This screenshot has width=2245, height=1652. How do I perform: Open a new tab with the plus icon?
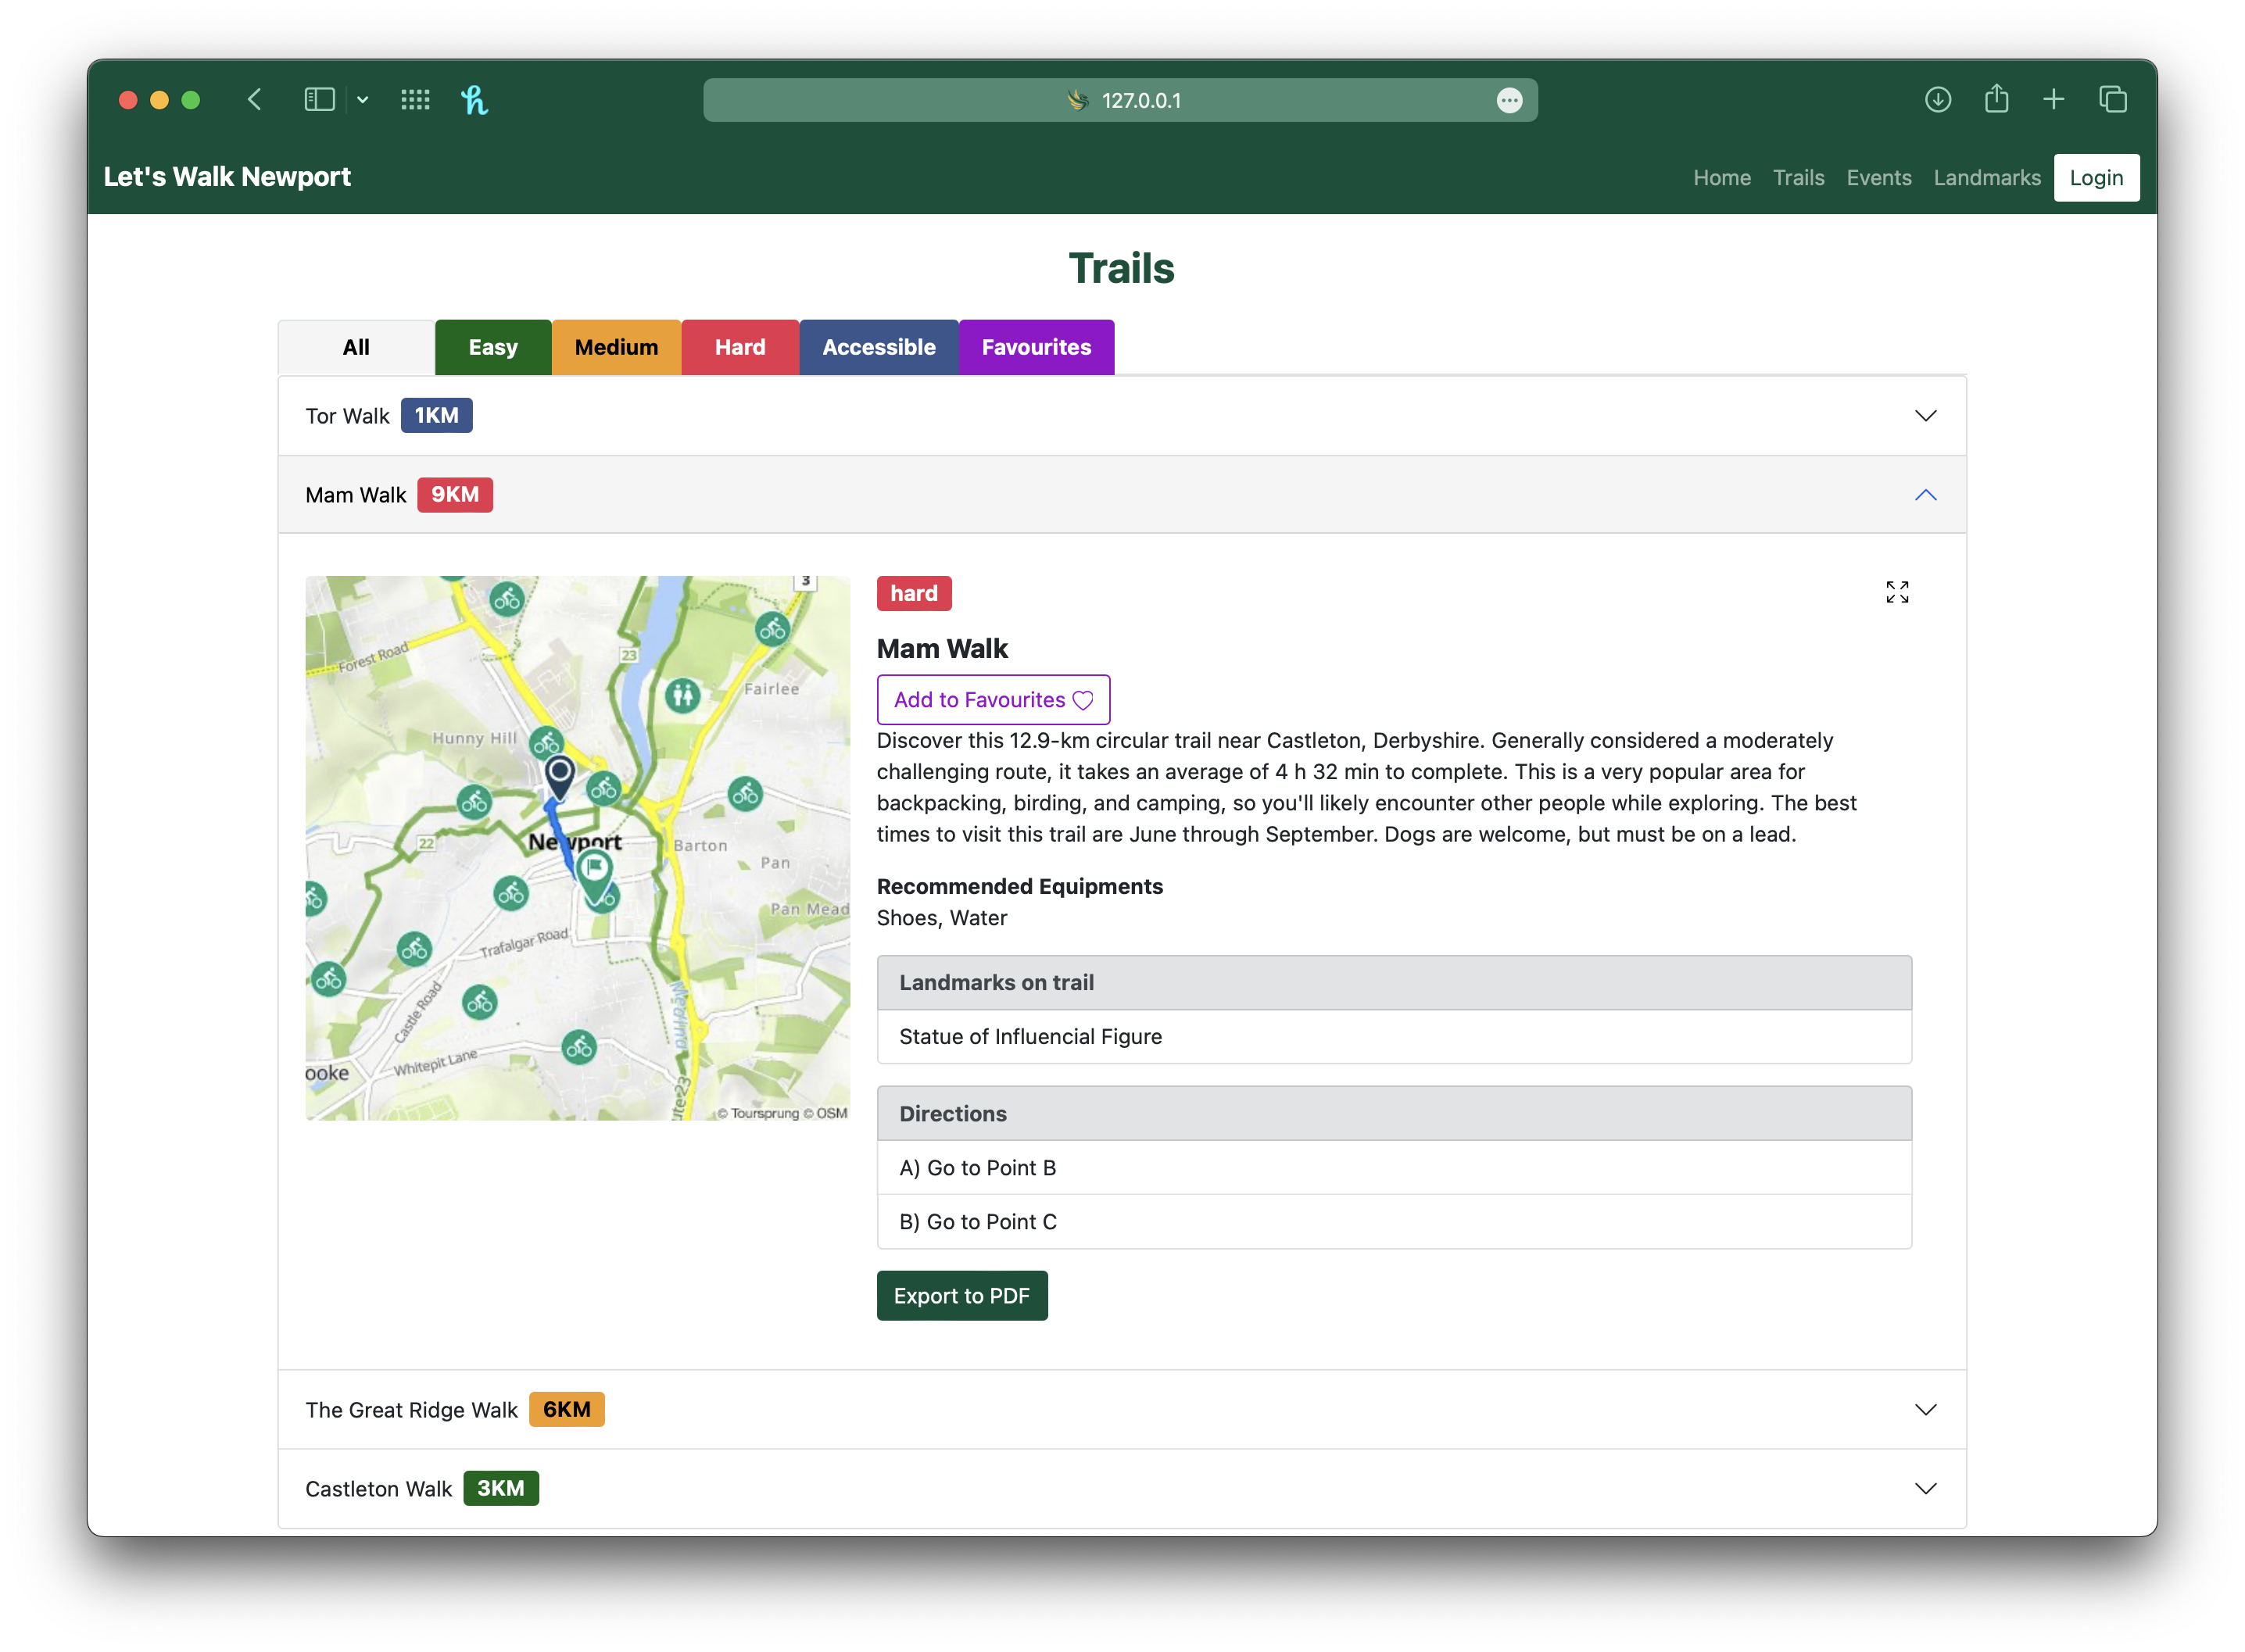click(x=2053, y=99)
